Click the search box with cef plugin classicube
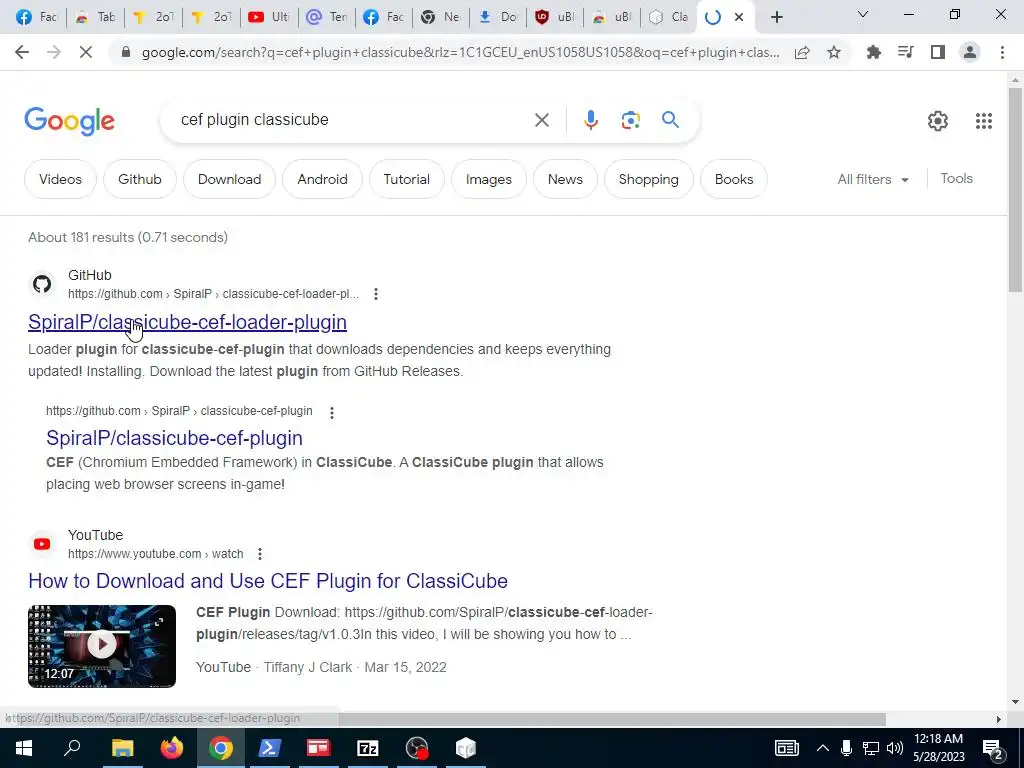This screenshot has width=1024, height=768. 353,120
